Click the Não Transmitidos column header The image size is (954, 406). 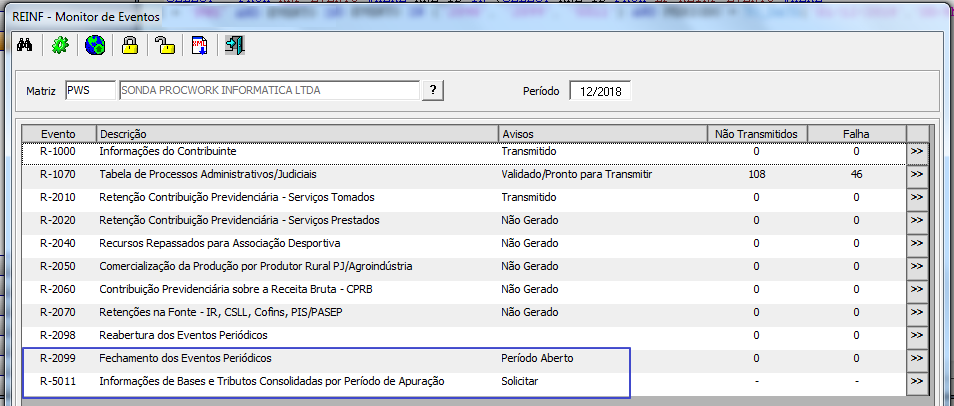click(x=756, y=134)
